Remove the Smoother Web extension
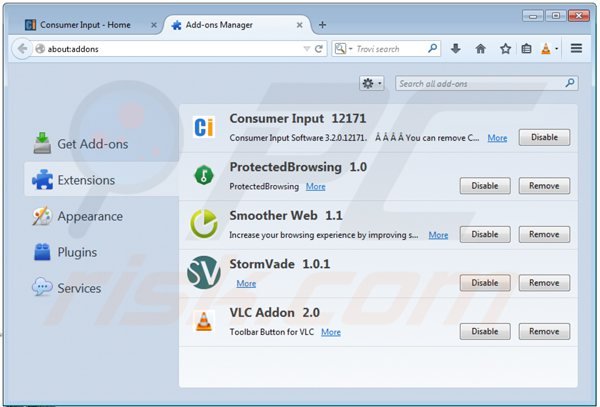Viewport: 600px width, 407px height. click(544, 234)
